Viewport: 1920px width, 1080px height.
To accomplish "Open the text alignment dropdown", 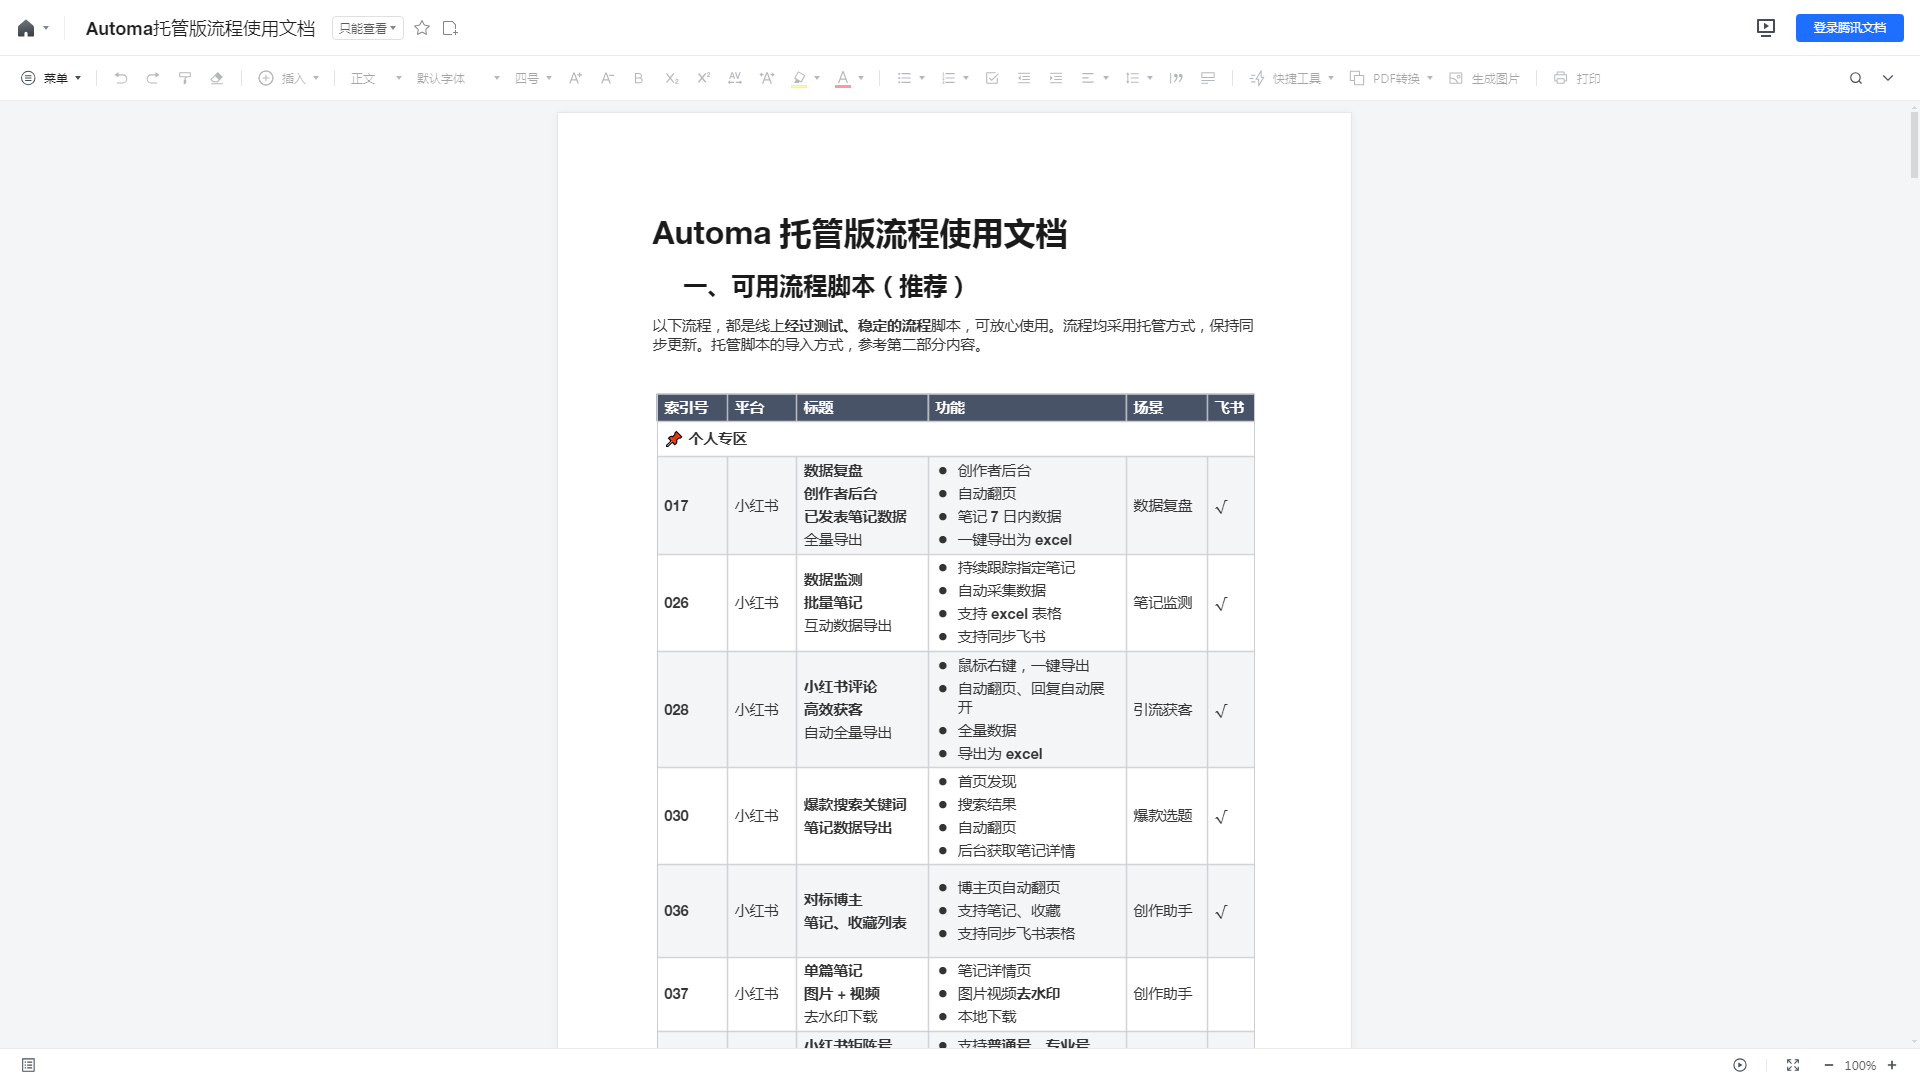I will pyautogui.click(x=1095, y=78).
